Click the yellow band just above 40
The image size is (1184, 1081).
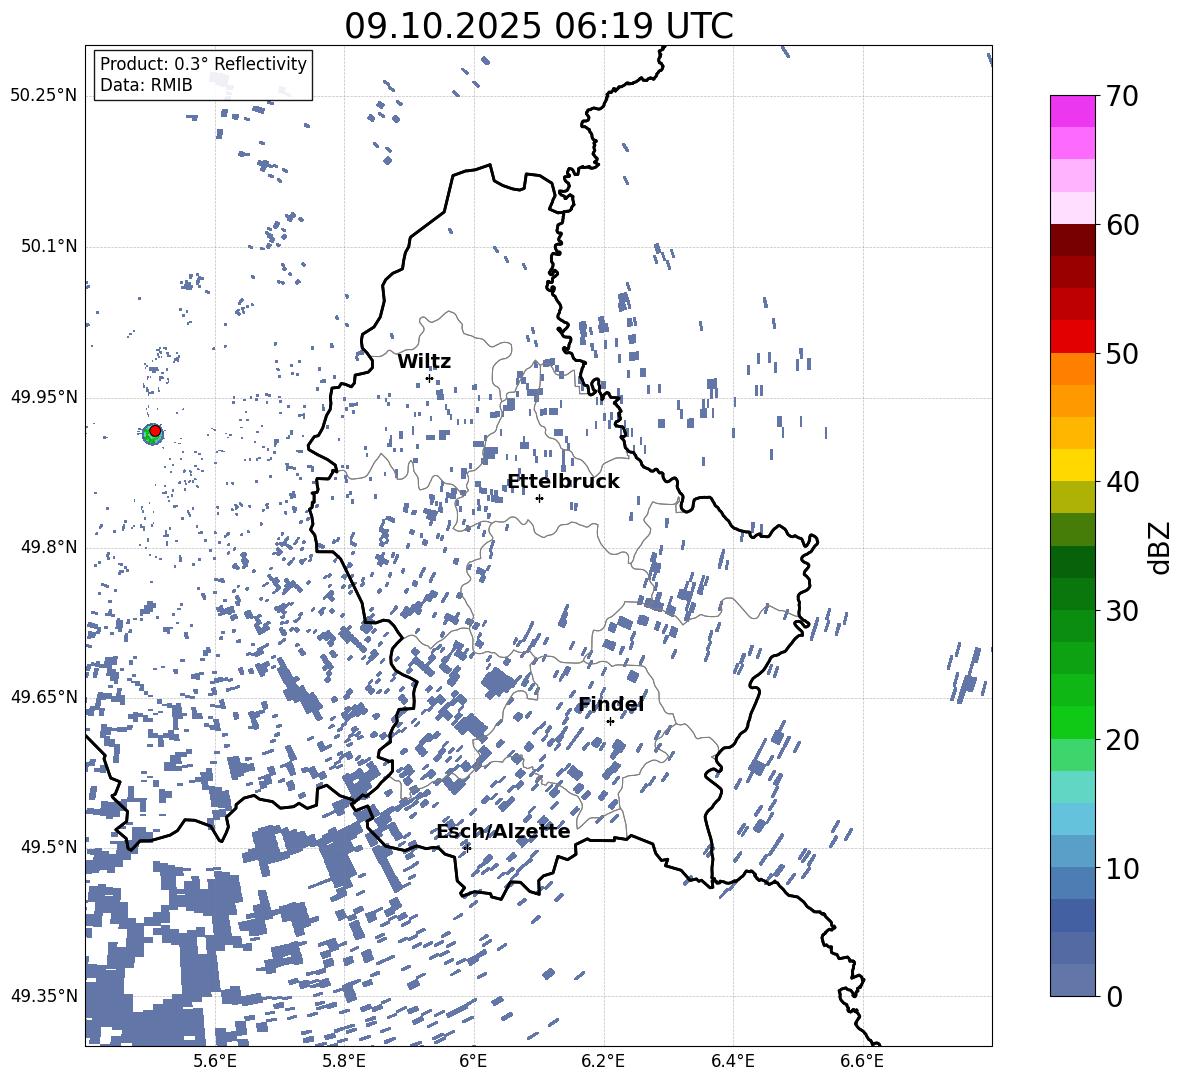(1072, 465)
